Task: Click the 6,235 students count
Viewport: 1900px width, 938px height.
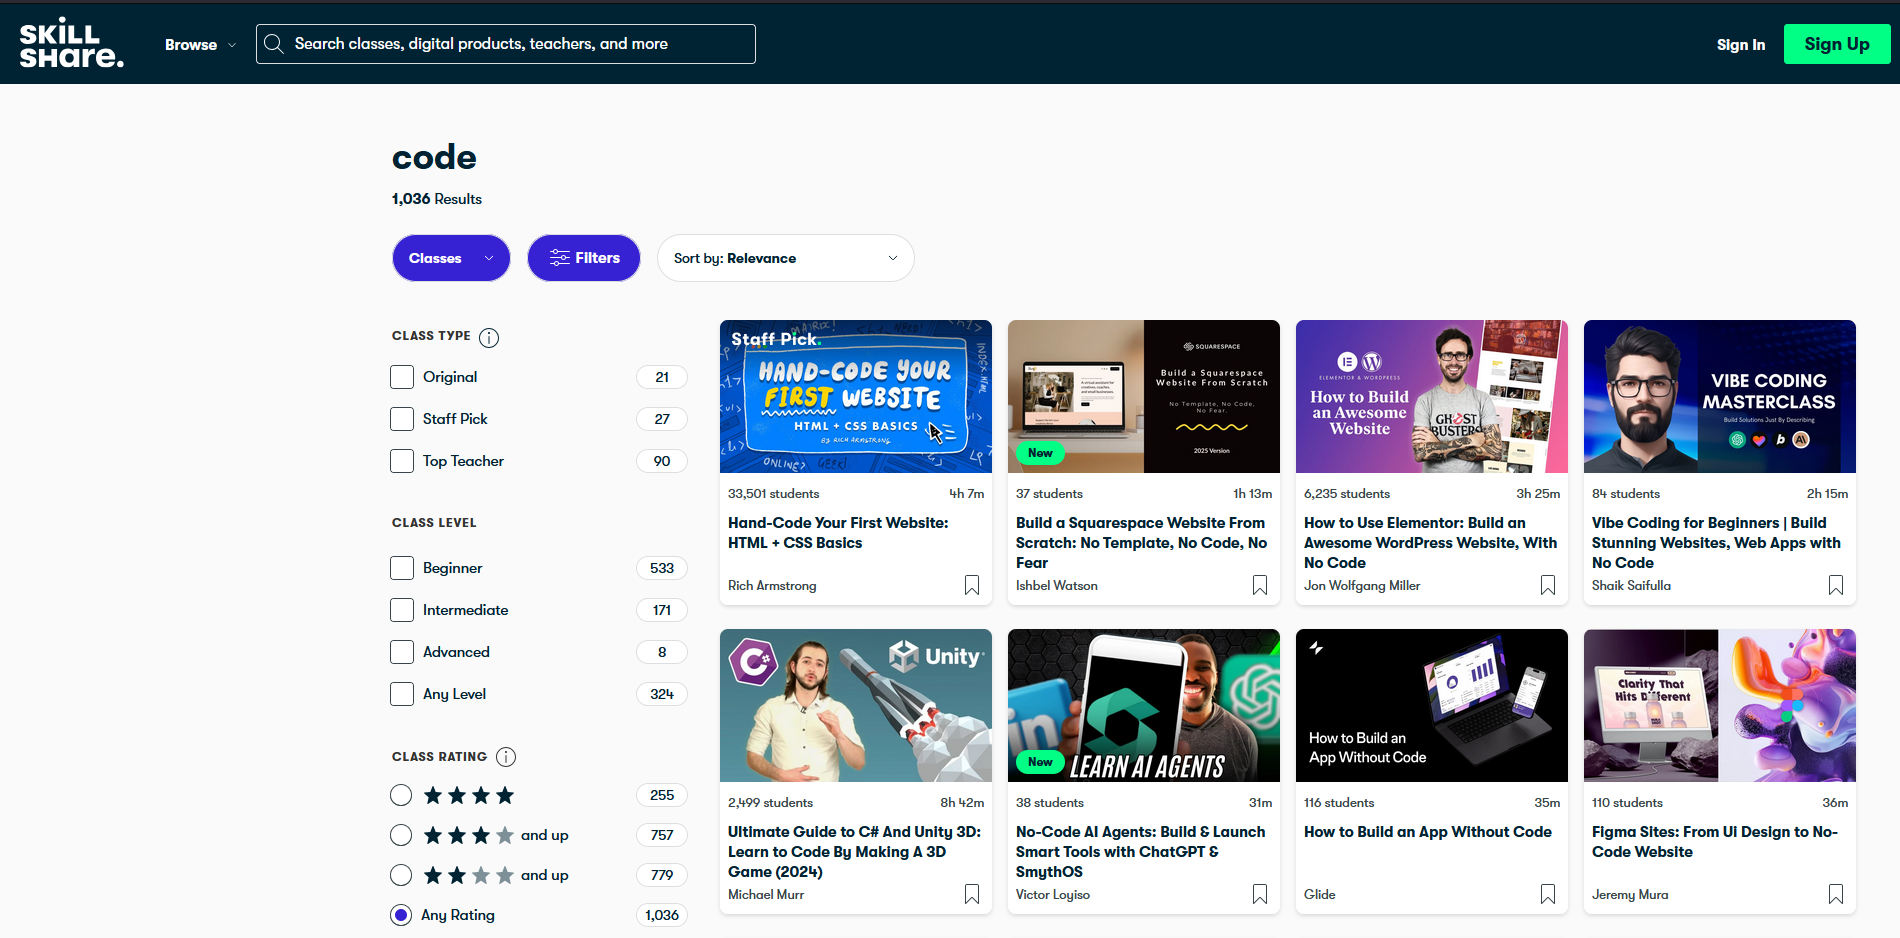Action: coord(1347,494)
